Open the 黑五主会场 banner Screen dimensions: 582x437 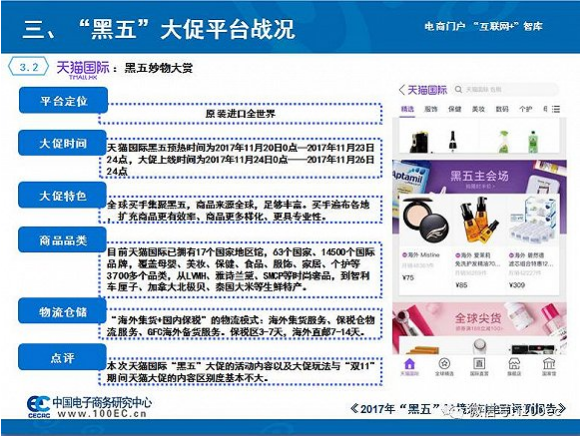pos(479,177)
